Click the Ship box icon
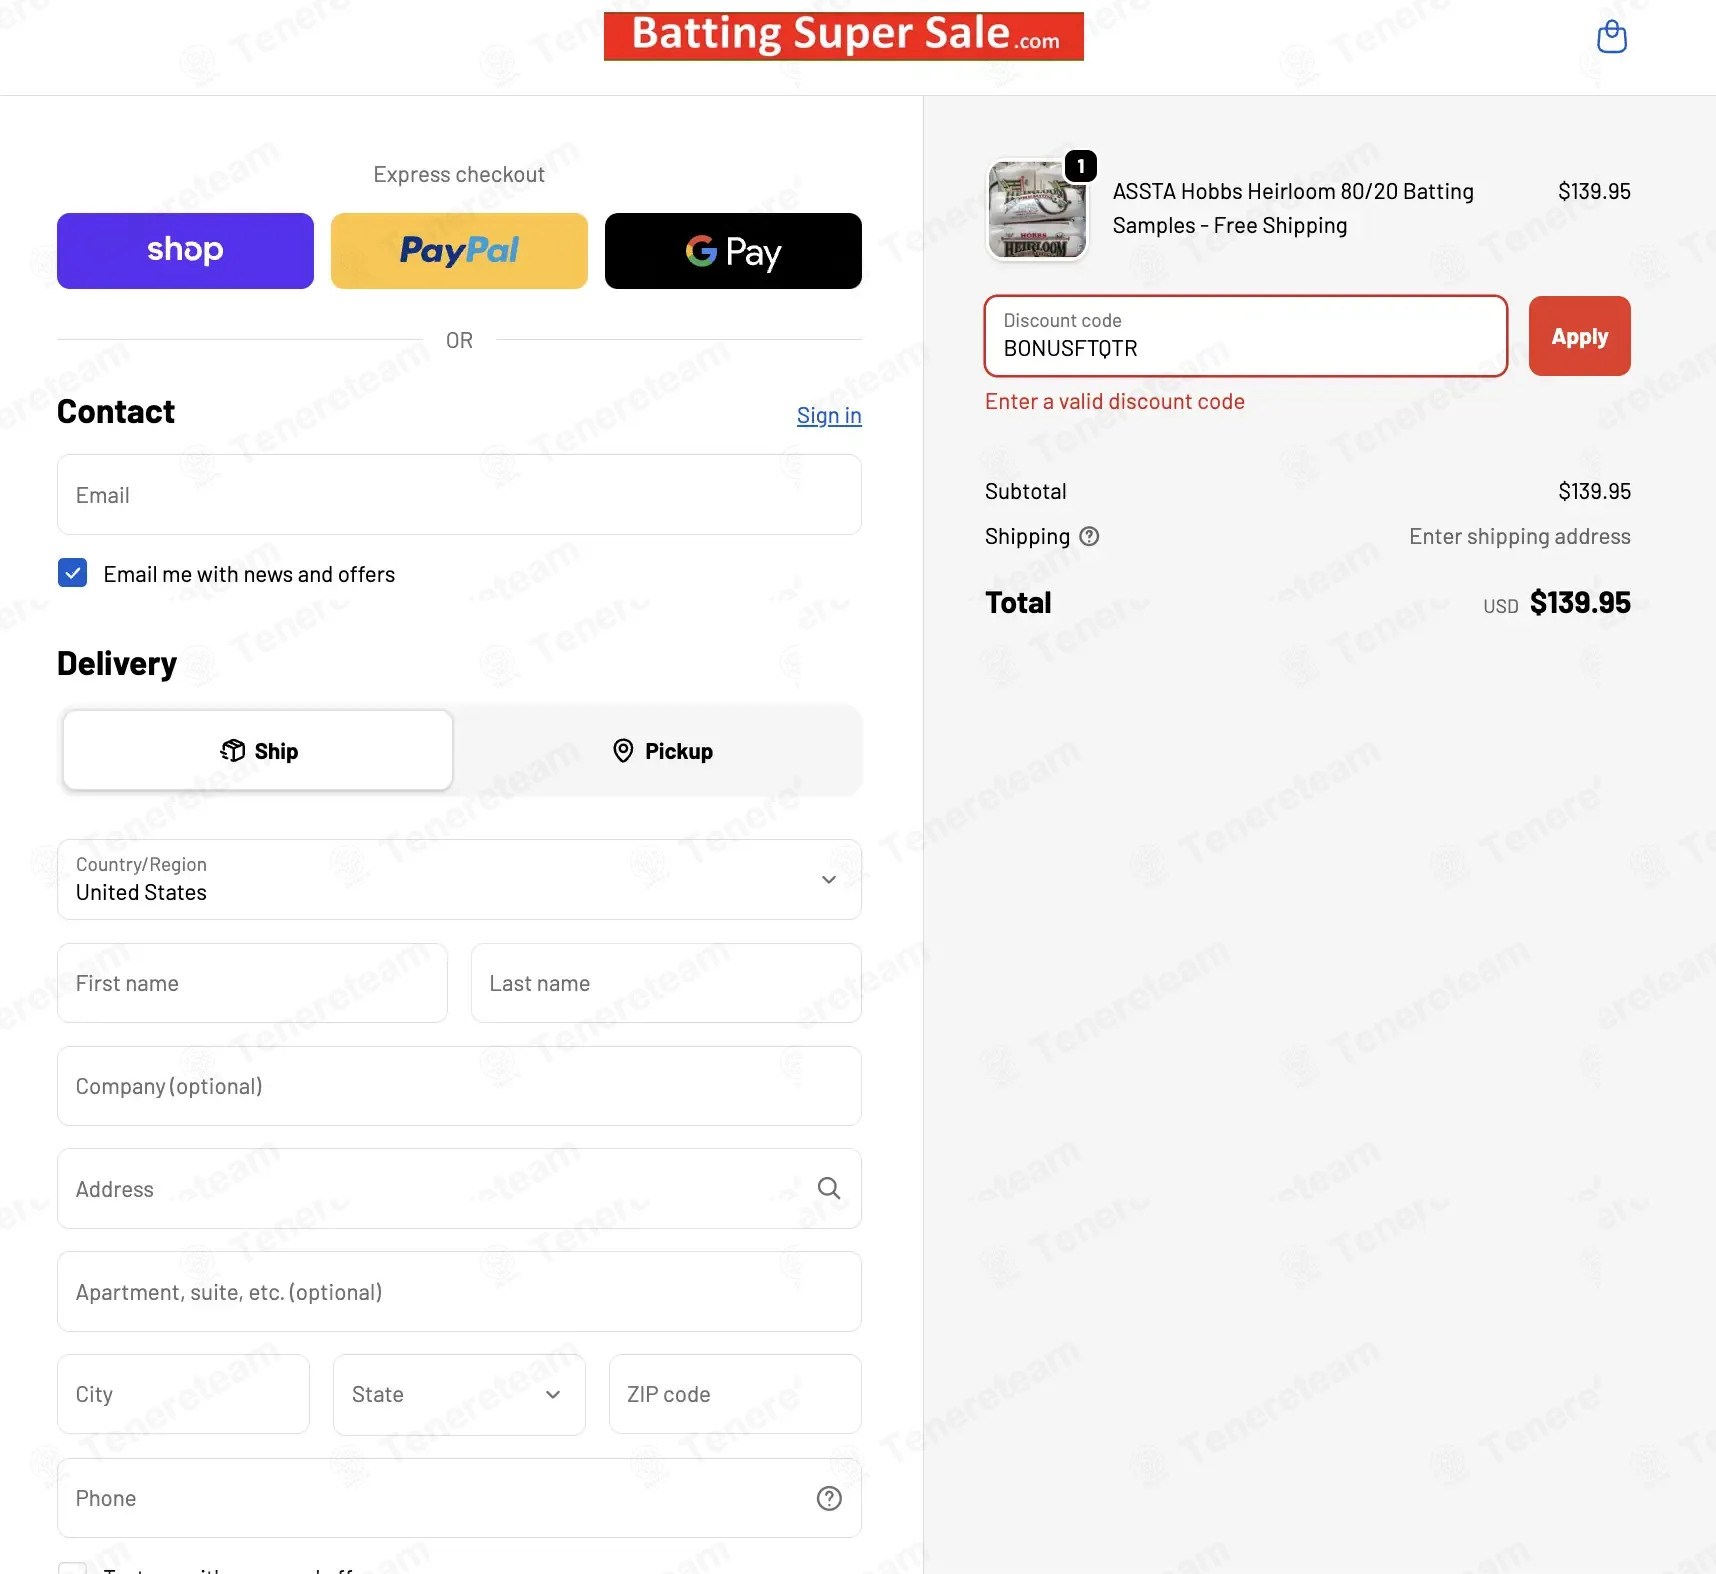 pyautogui.click(x=233, y=750)
